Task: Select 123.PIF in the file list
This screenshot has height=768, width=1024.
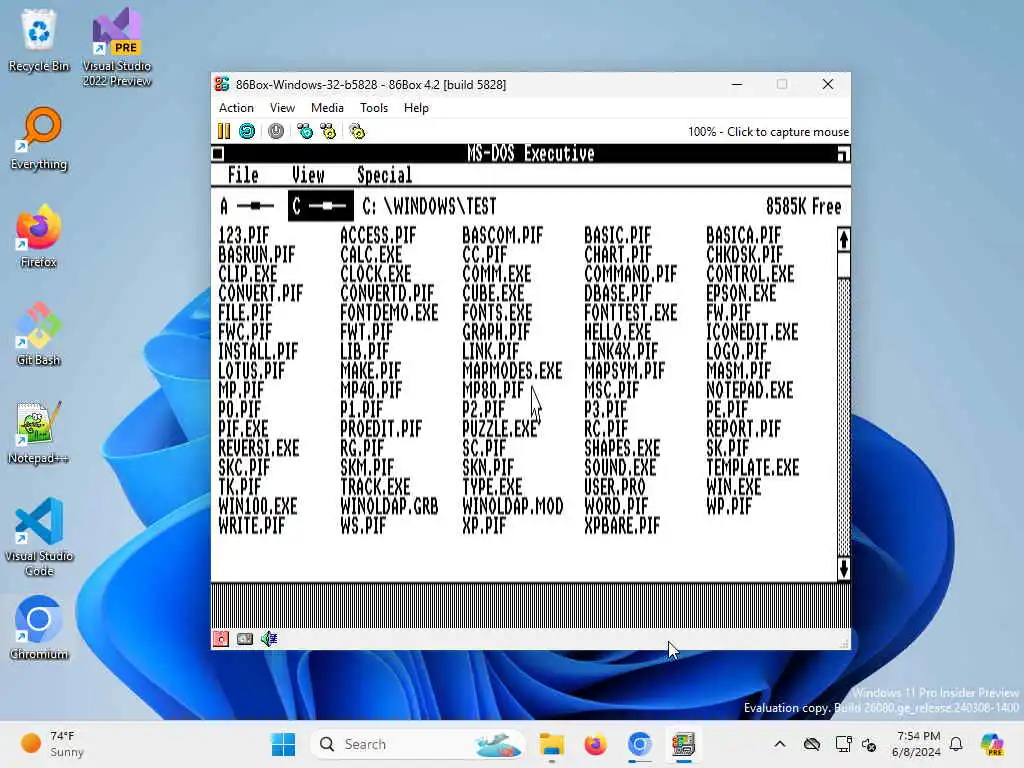Action: pyautogui.click(x=244, y=235)
